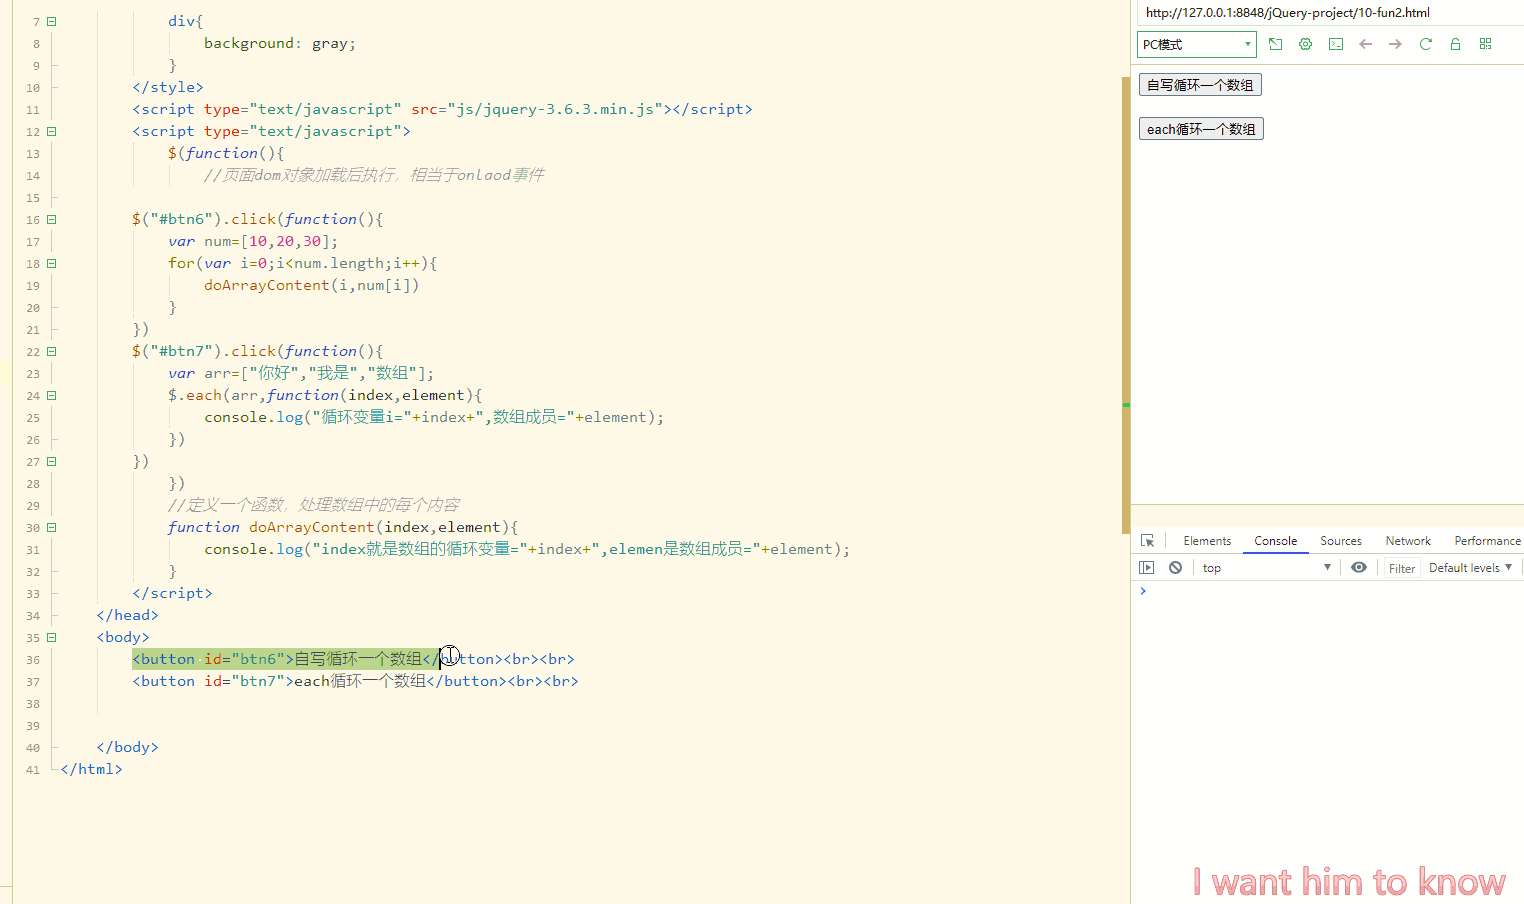Screen dimensions: 1524x904
Task: Collapse the for loop fold at line 18
Action: pyautogui.click(x=52, y=263)
